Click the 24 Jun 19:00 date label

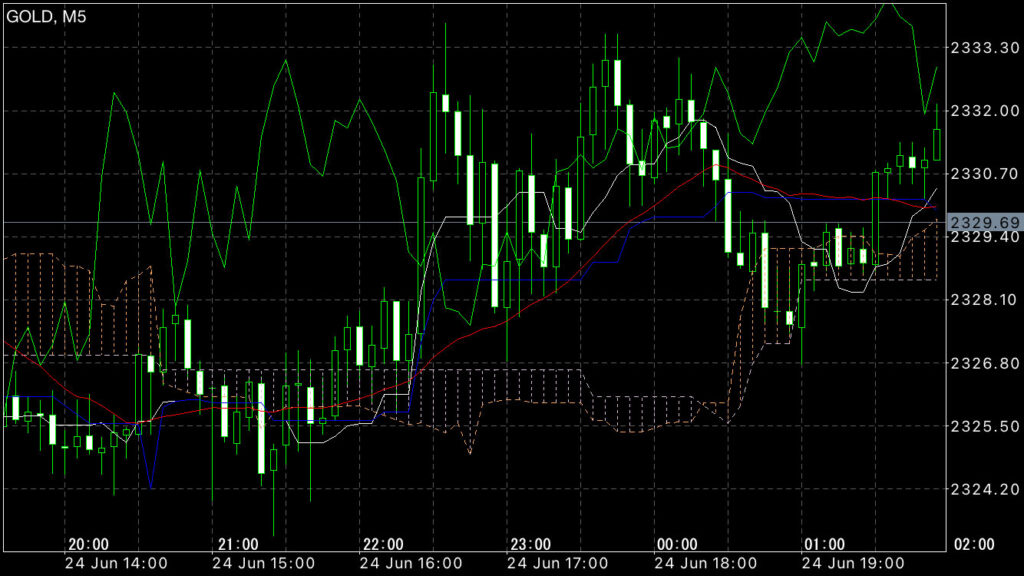pos(853,564)
